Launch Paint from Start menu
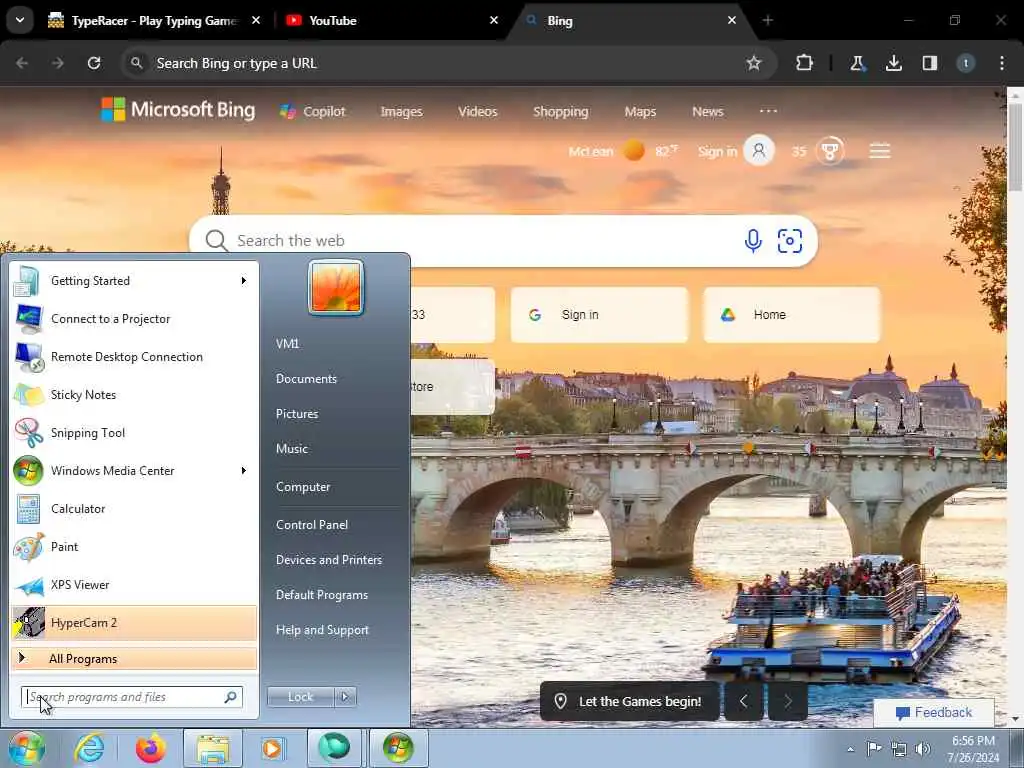 (134, 547)
